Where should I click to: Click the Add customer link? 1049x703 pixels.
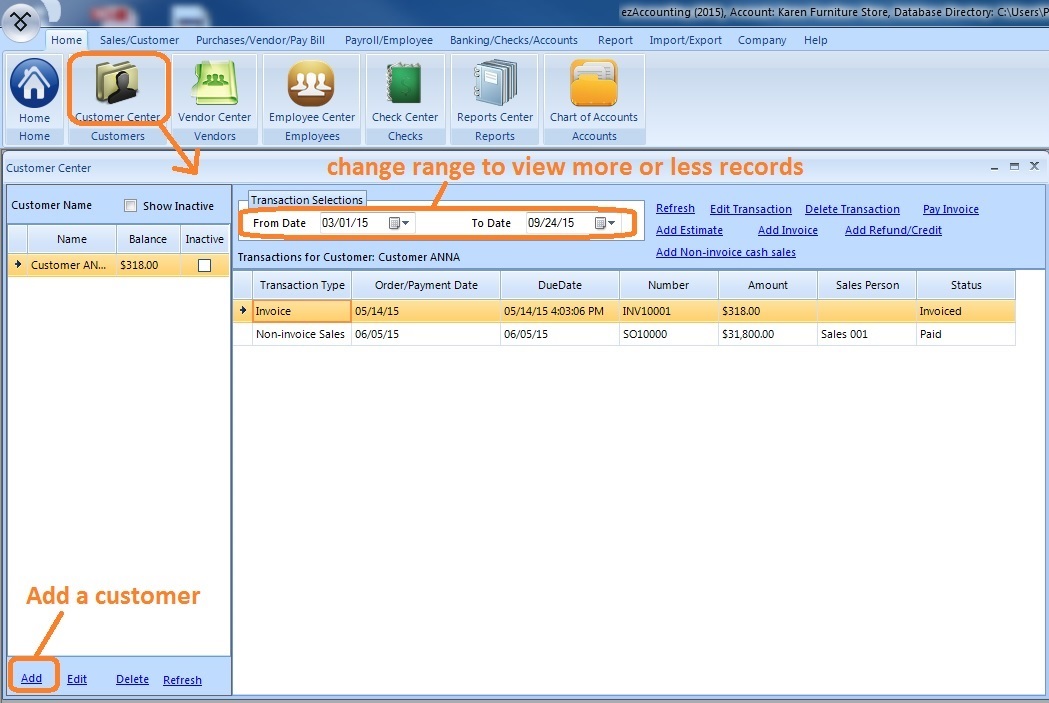[x=32, y=678]
